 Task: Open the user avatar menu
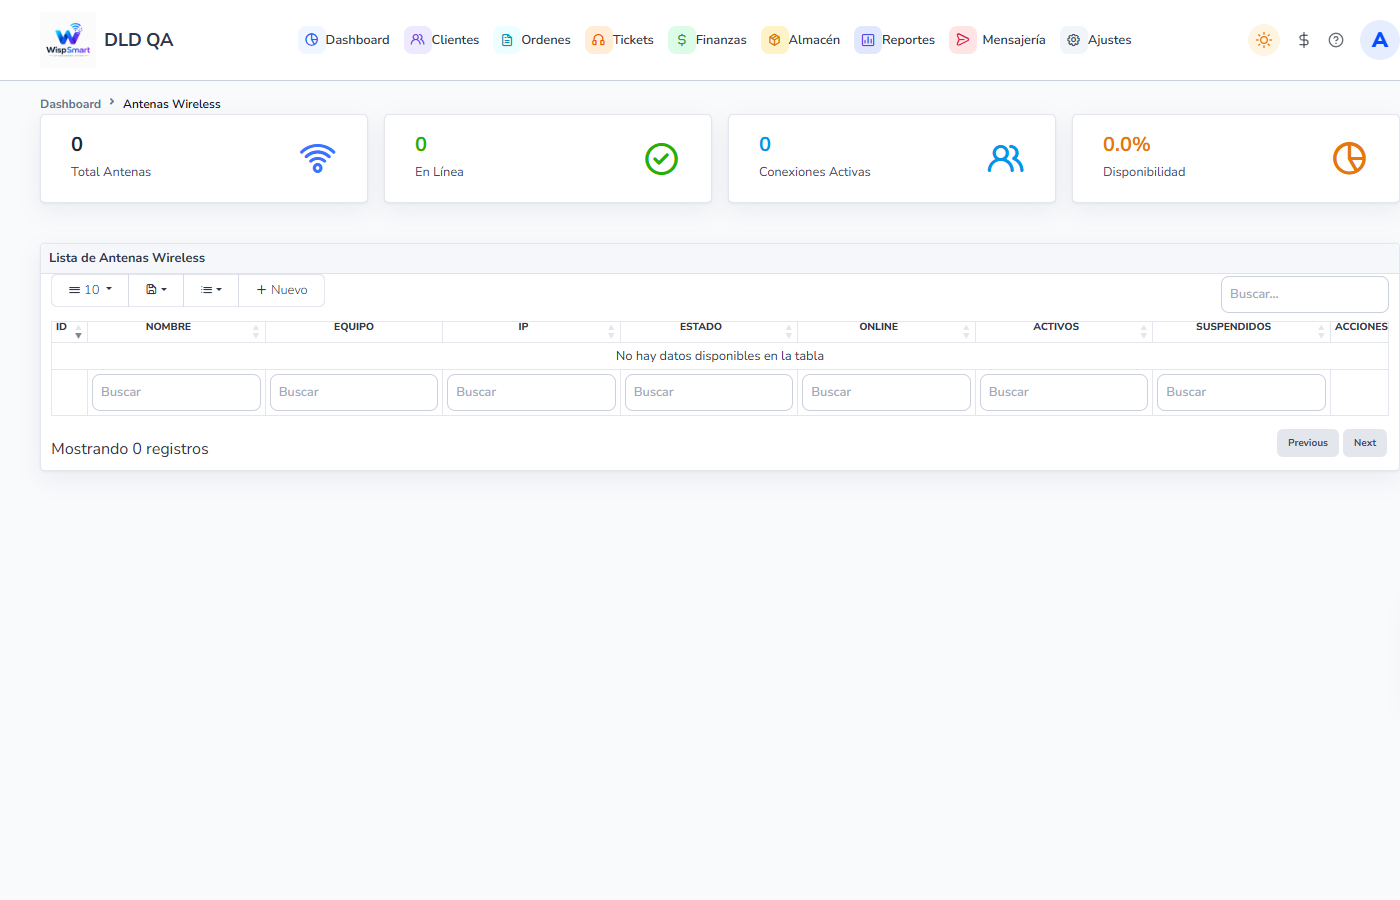tap(1380, 40)
